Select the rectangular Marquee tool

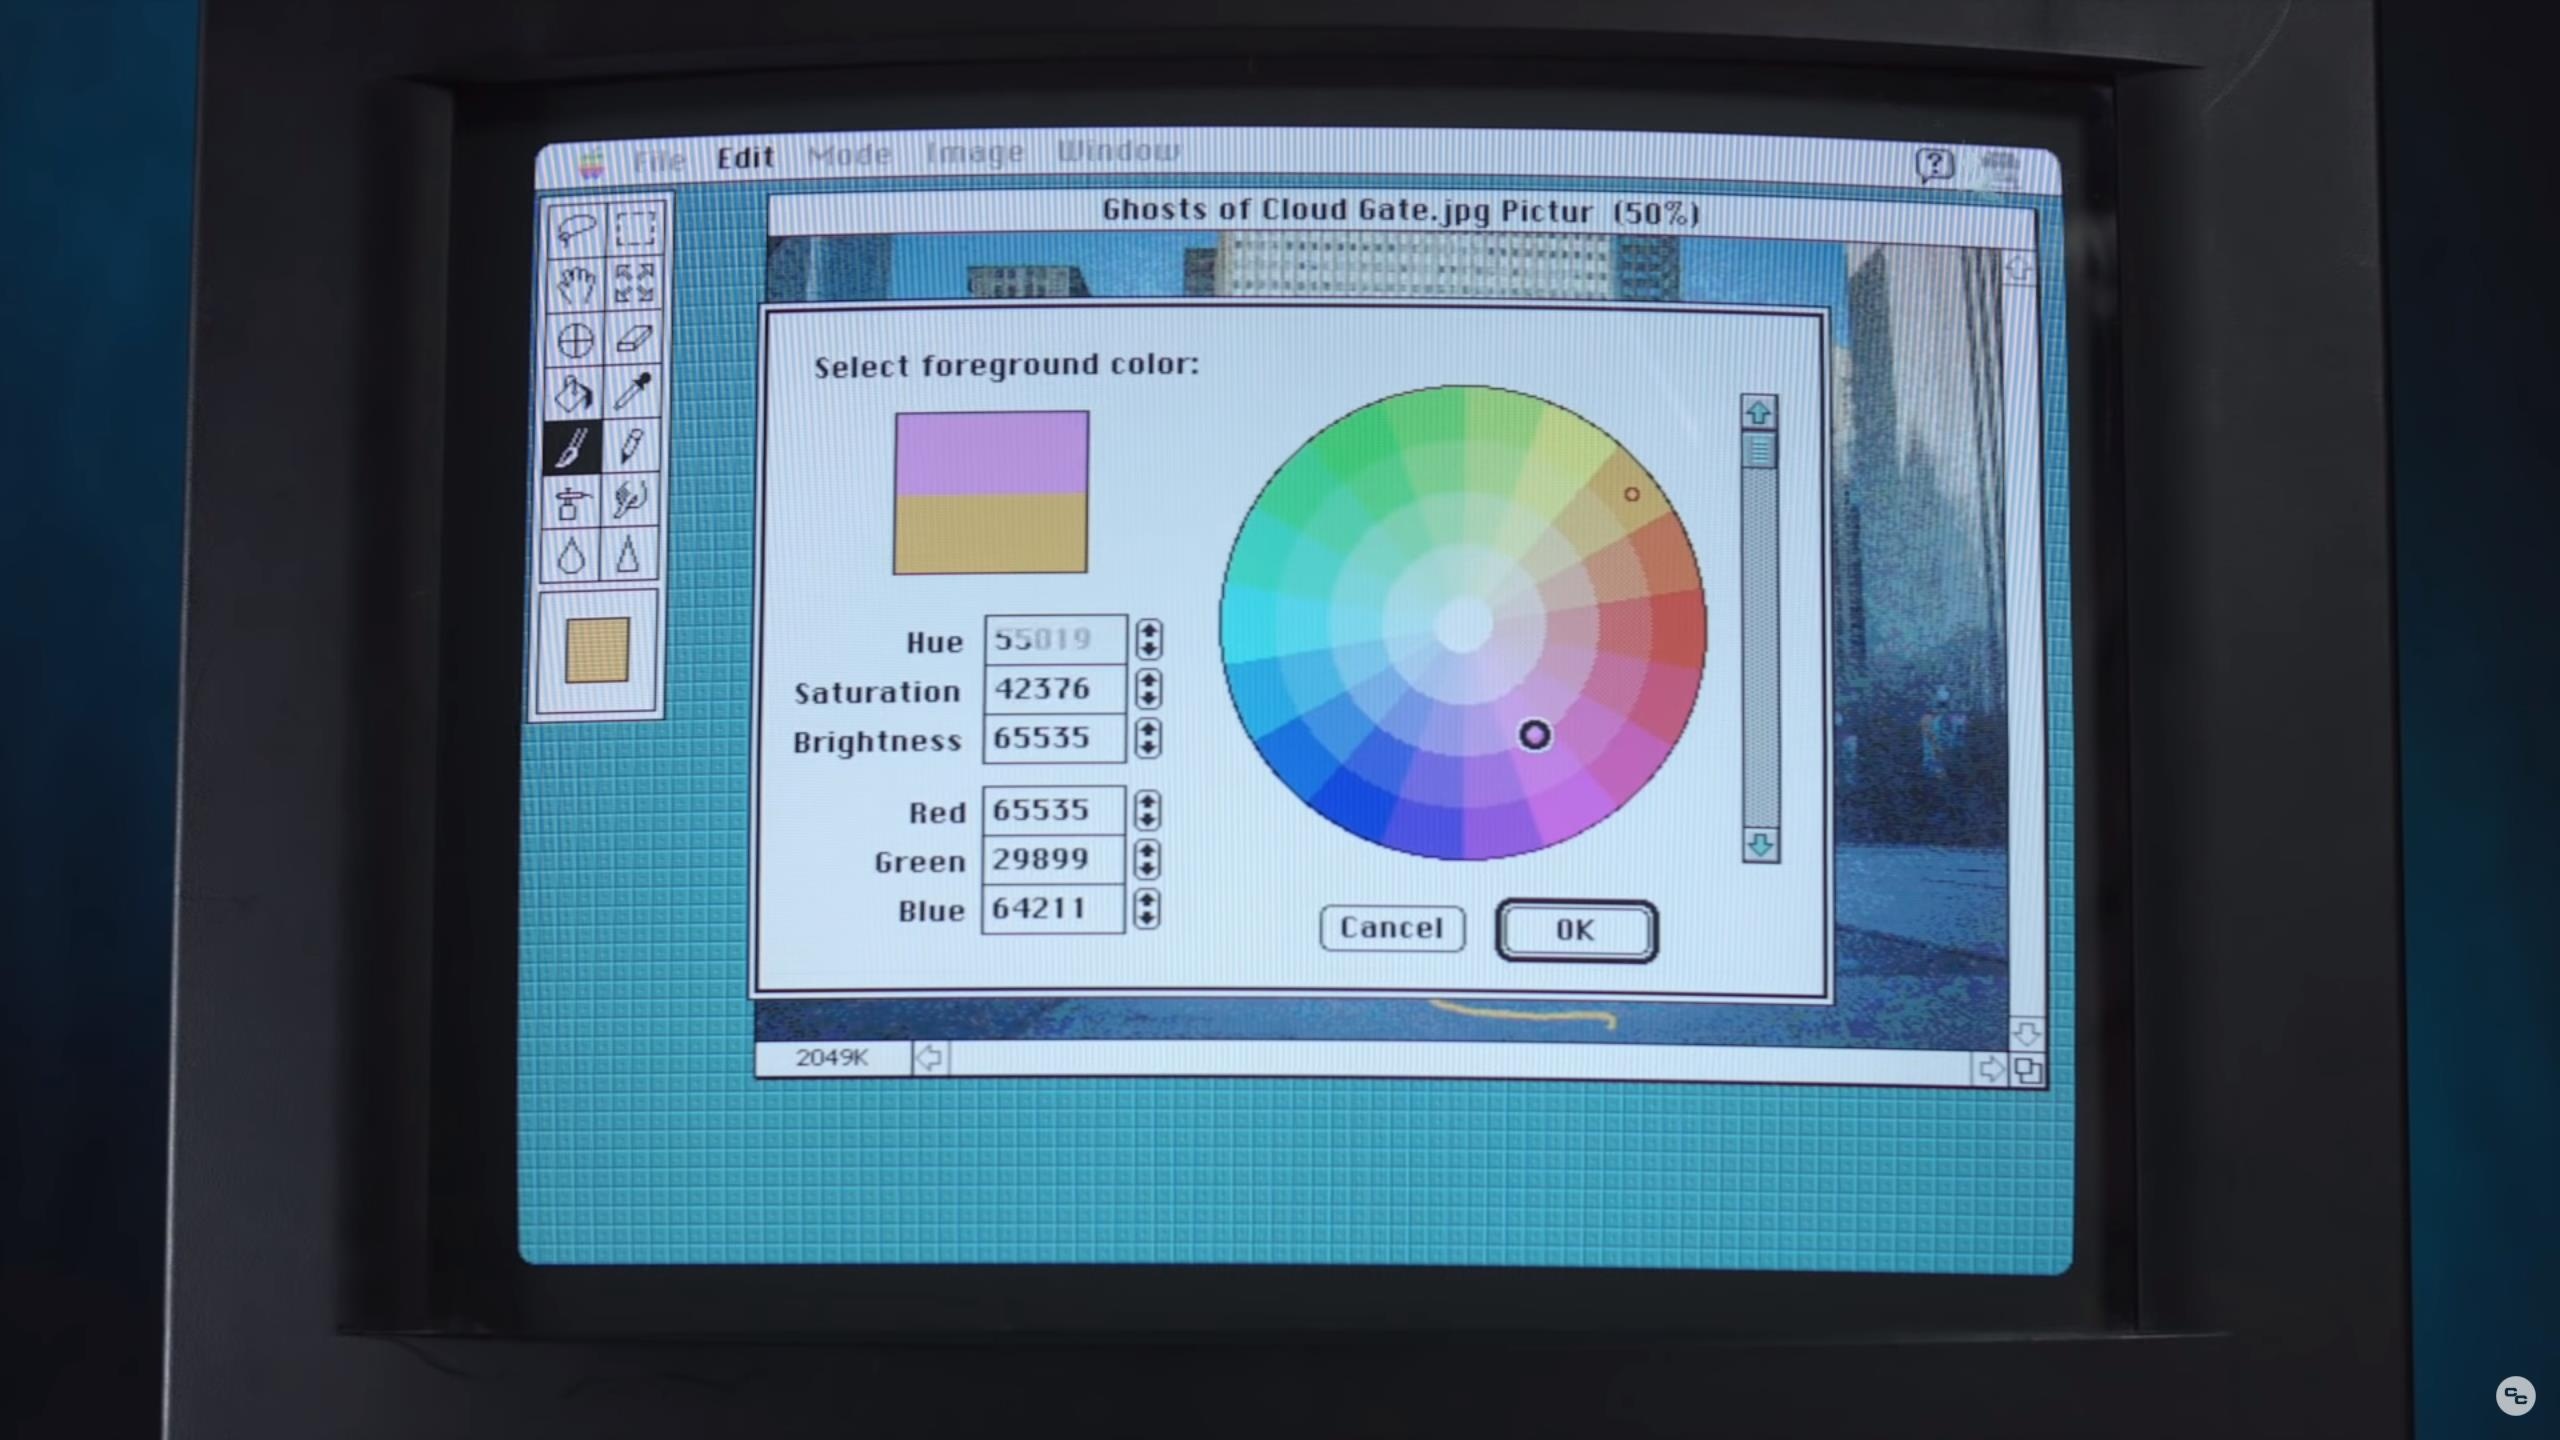635,230
